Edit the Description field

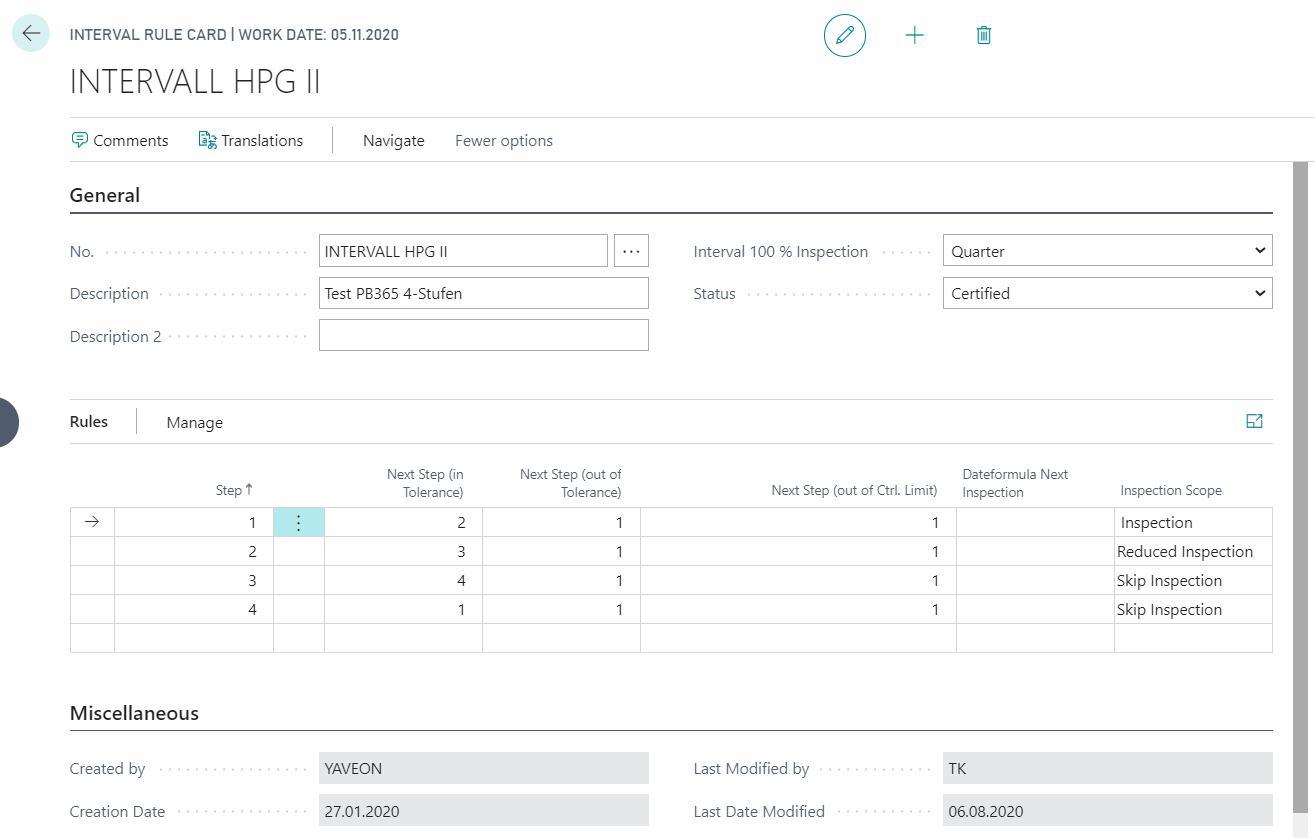tap(484, 293)
